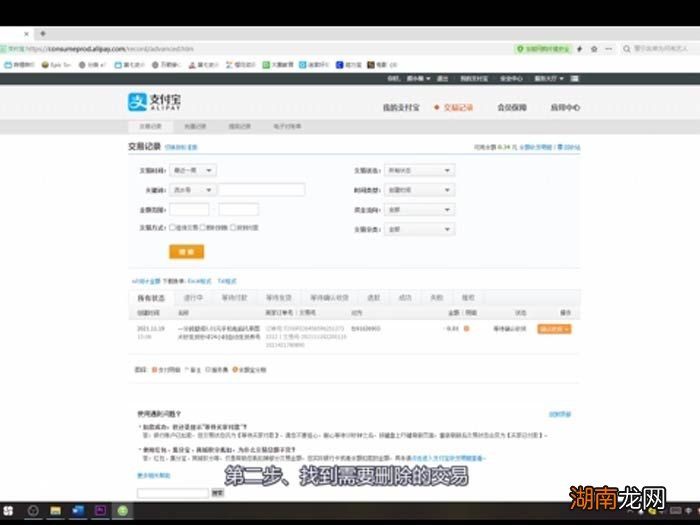Select the 成功 status tab
Image resolution: width=700 pixels, height=525 pixels.
point(405,298)
